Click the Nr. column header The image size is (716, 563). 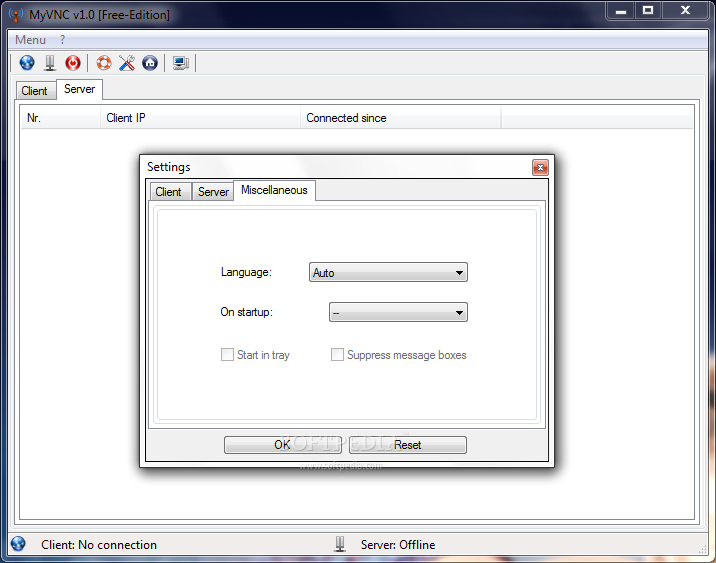coord(60,118)
